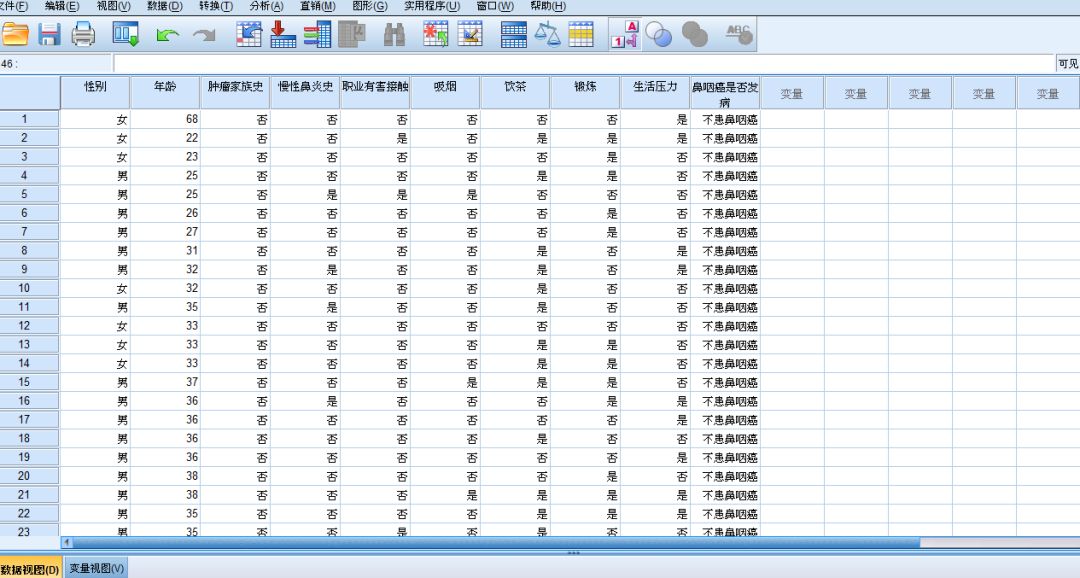Select the 职业有害接触 column header
This screenshot has height=578, width=1080.
click(x=375, y=92)
